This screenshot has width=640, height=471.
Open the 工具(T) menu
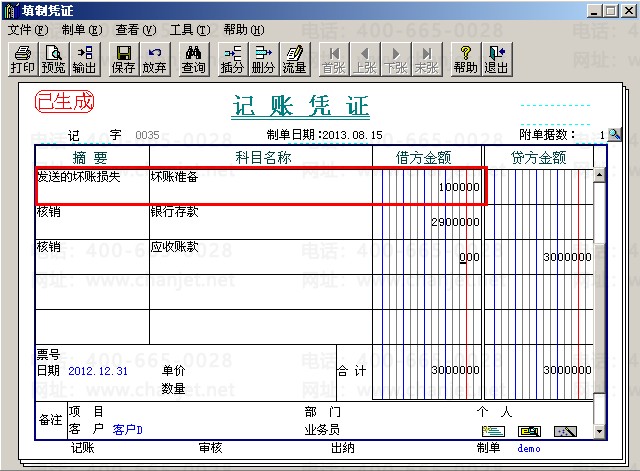(x=190, y=30)
